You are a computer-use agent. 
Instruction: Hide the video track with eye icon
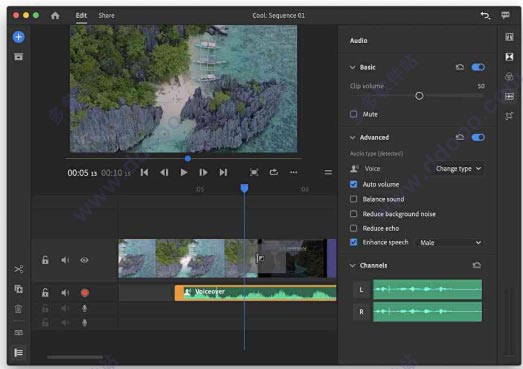click(x=84, y=260)
